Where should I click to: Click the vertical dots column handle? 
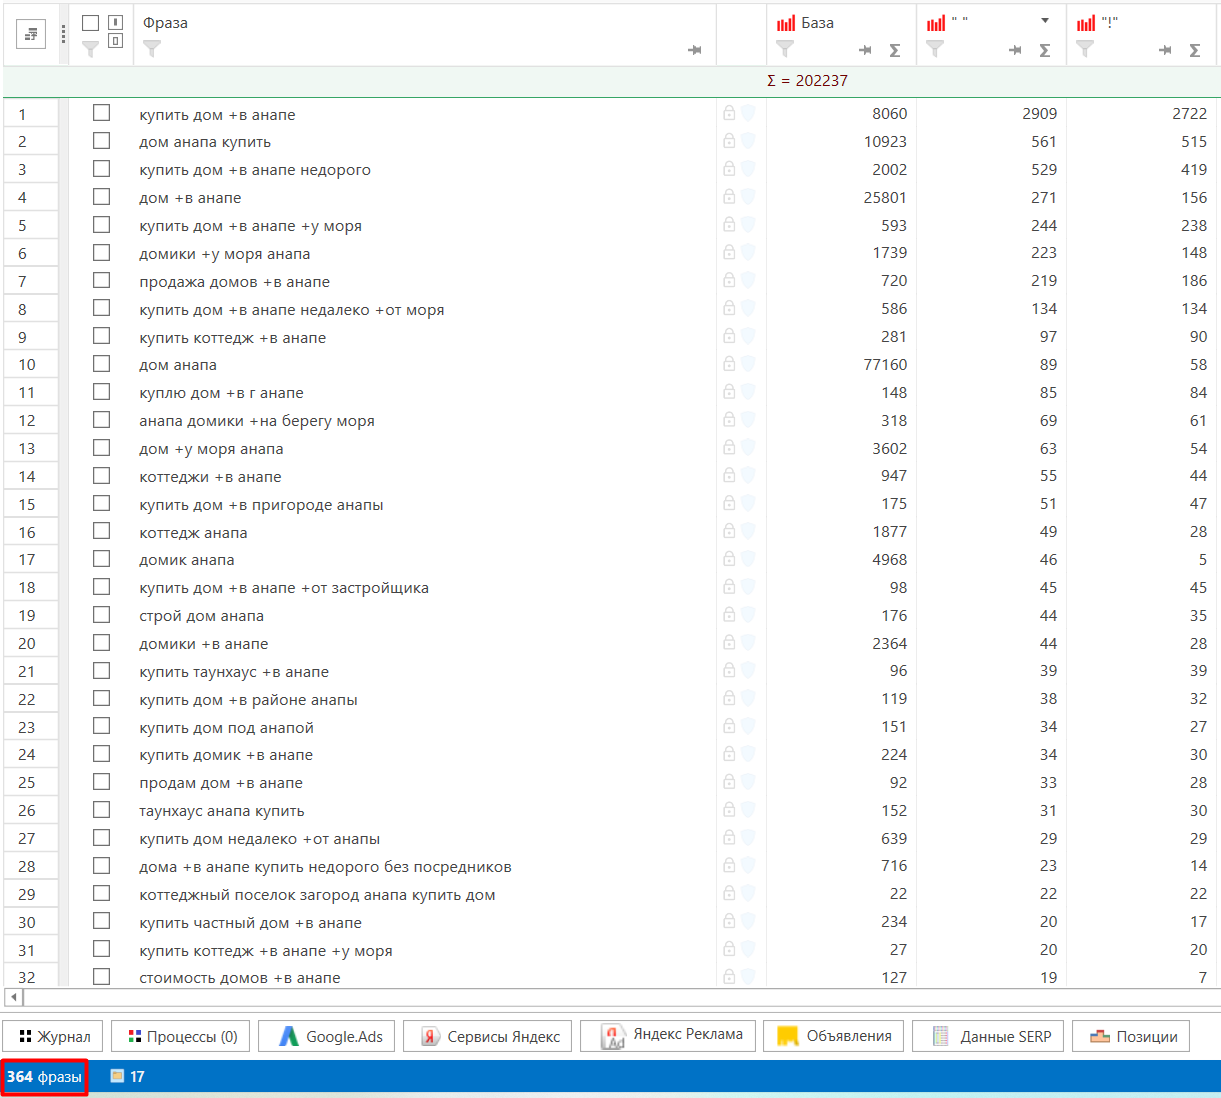click(64, 35)
